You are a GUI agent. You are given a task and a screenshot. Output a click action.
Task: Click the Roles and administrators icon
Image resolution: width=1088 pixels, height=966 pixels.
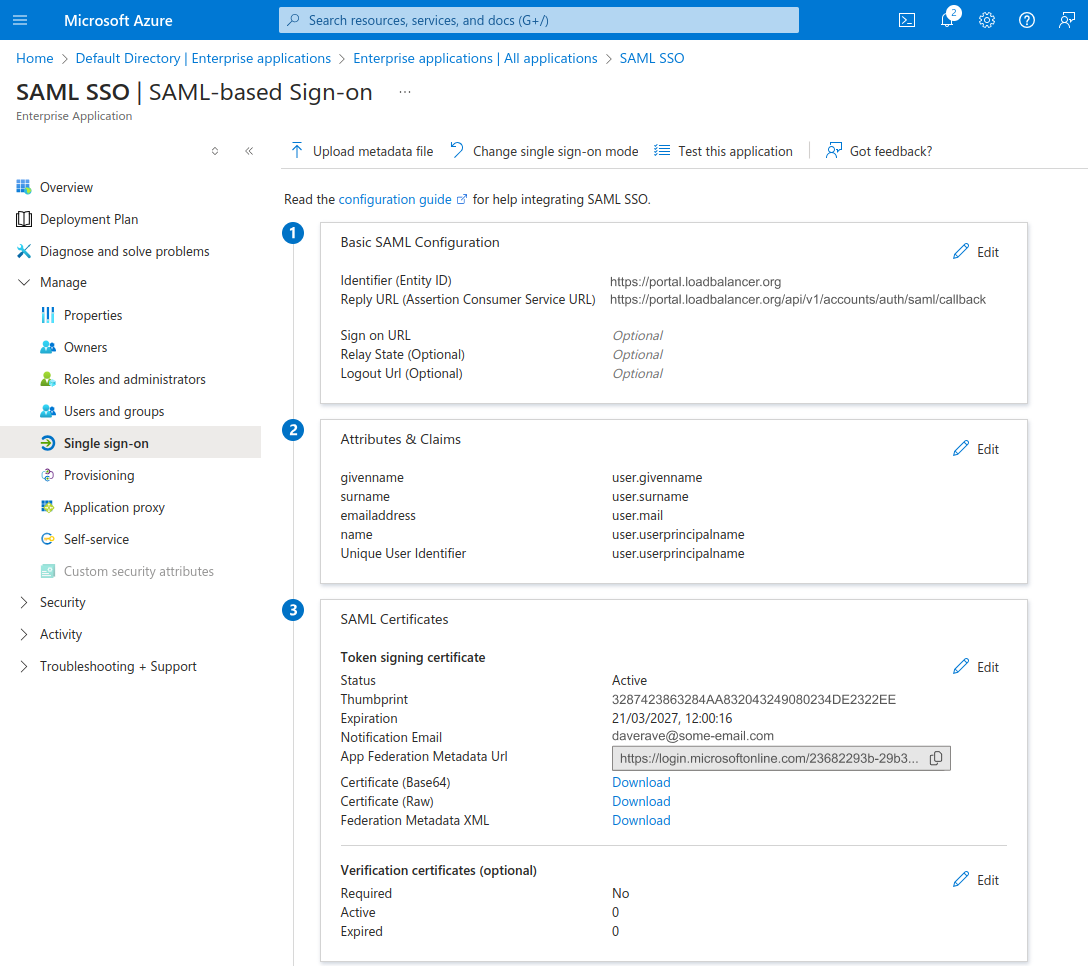point(48,379)
